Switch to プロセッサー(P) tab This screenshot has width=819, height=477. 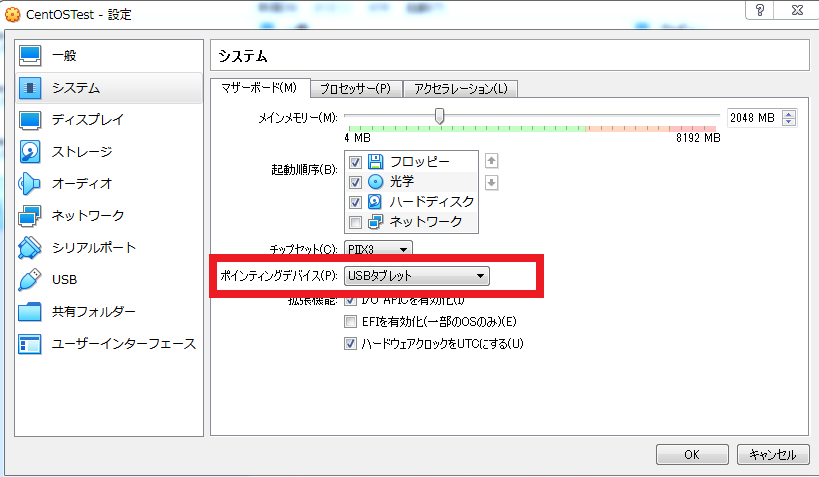356,89
